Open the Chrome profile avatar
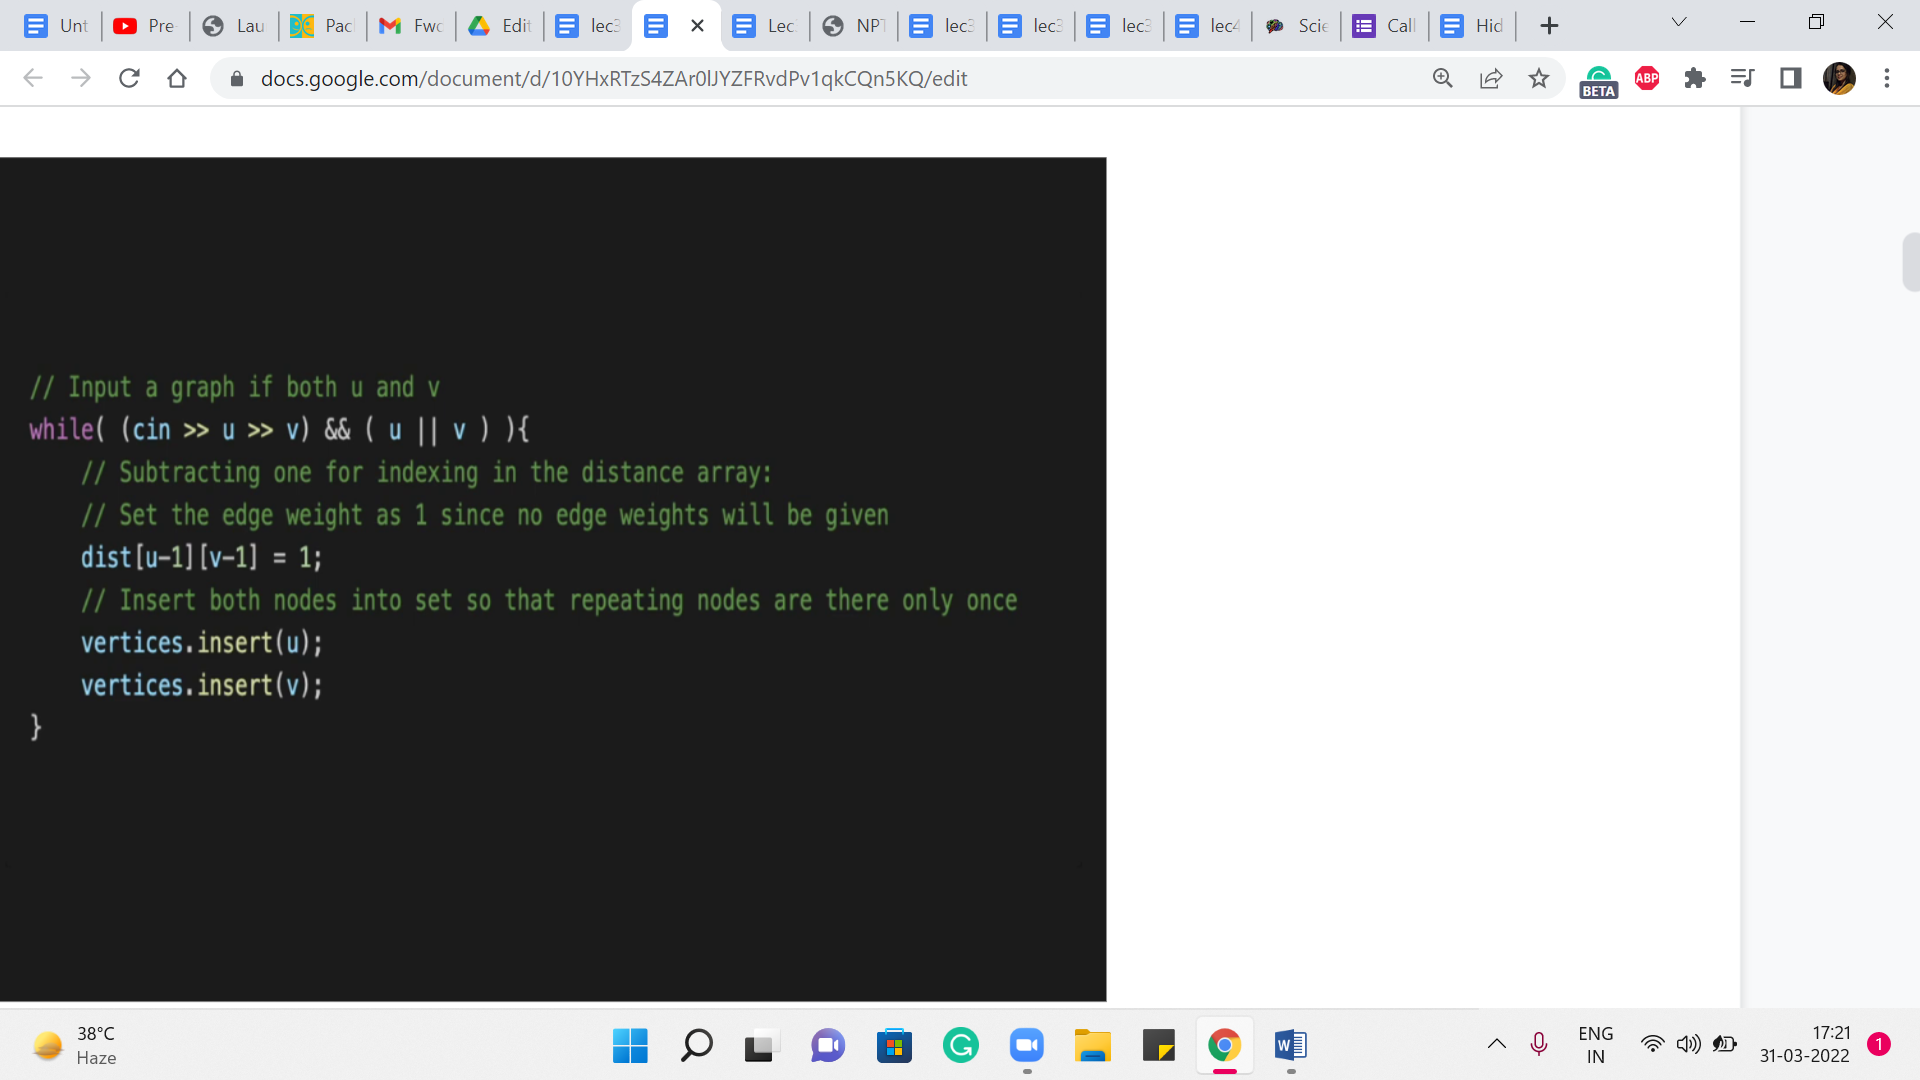Image resolution: width=1920 pixels, height=1080 pixels. pyautogui.click(x=1839, y=78)
